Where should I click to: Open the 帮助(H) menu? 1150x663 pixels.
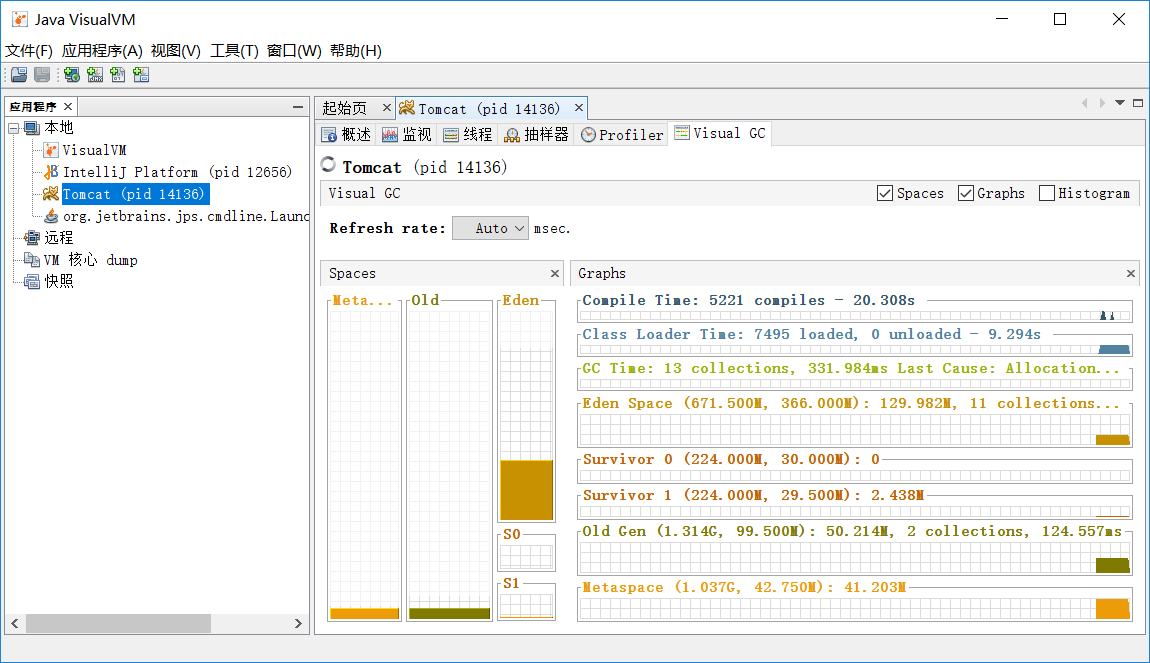(356, 51)
